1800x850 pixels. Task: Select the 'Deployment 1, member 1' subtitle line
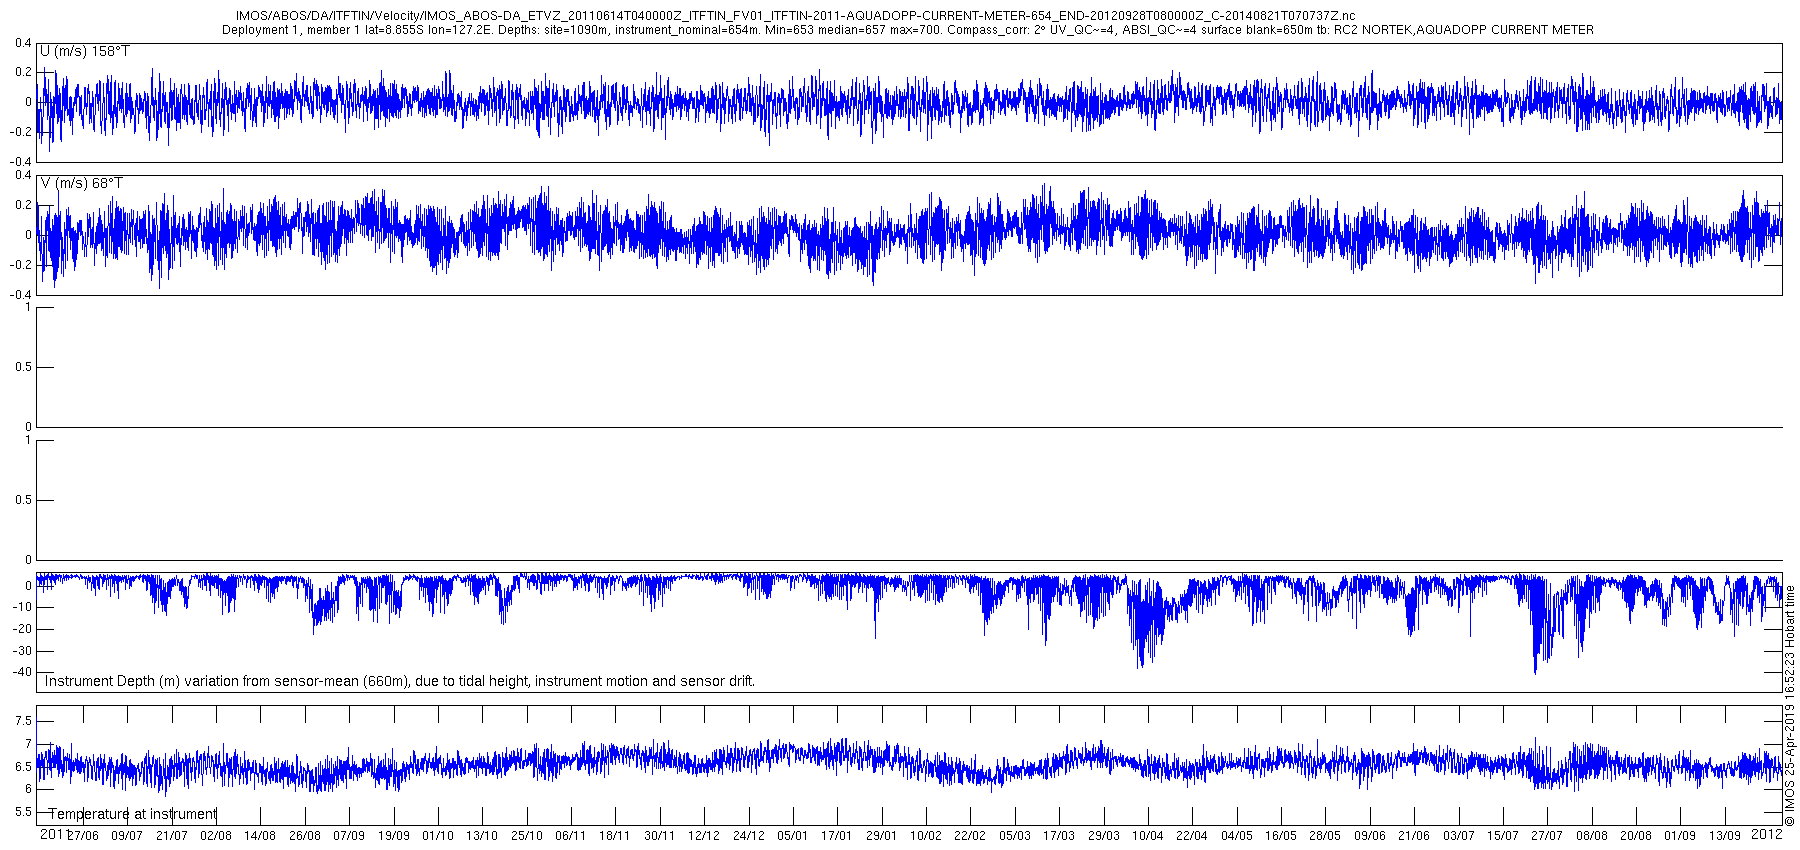pyautogui.click(x=907, y=30)
